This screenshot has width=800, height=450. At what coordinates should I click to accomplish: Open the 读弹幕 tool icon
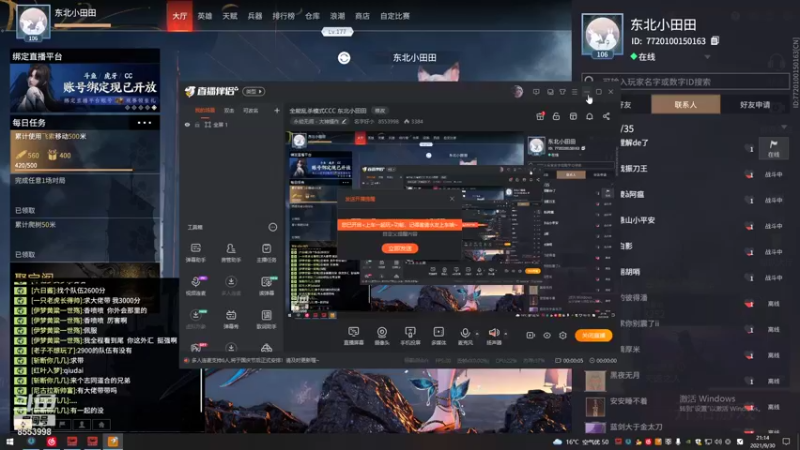click(266, 286)
